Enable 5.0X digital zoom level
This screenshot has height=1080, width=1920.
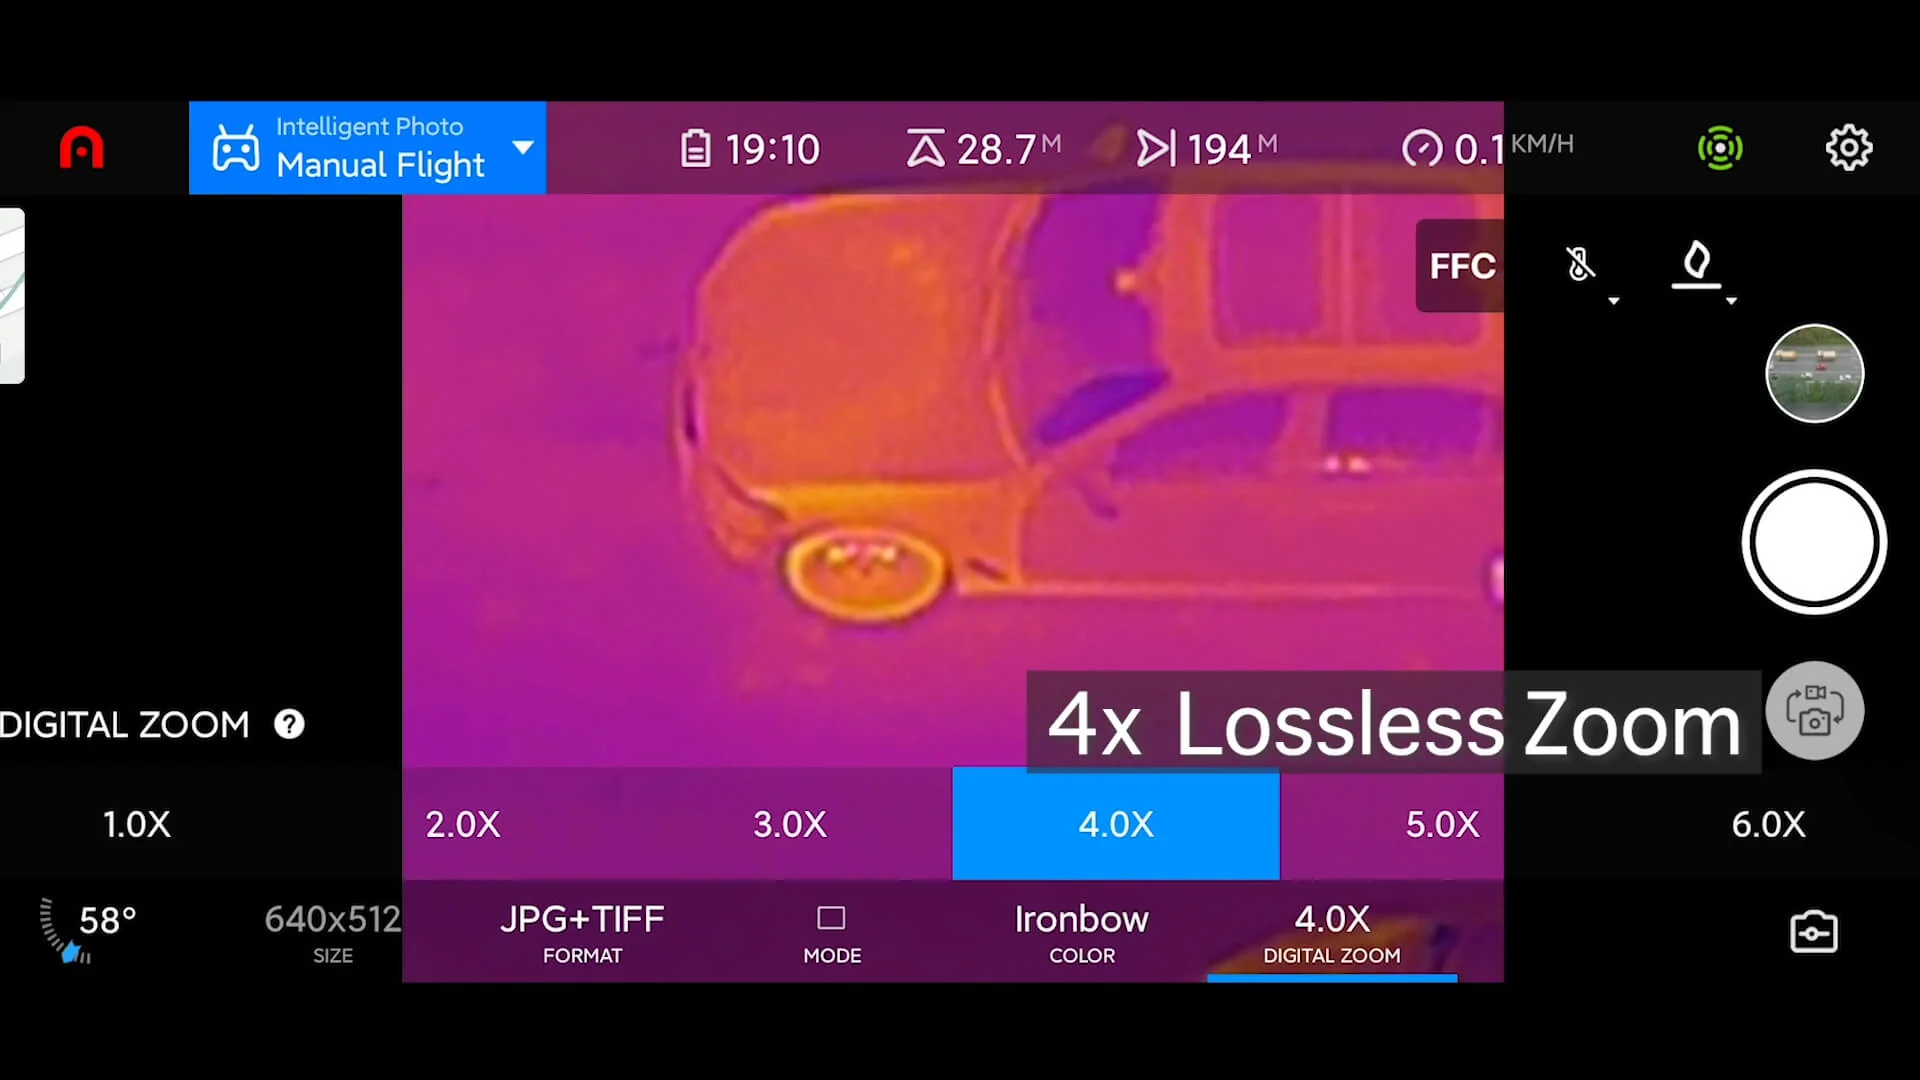click(x=1441, y=824)
